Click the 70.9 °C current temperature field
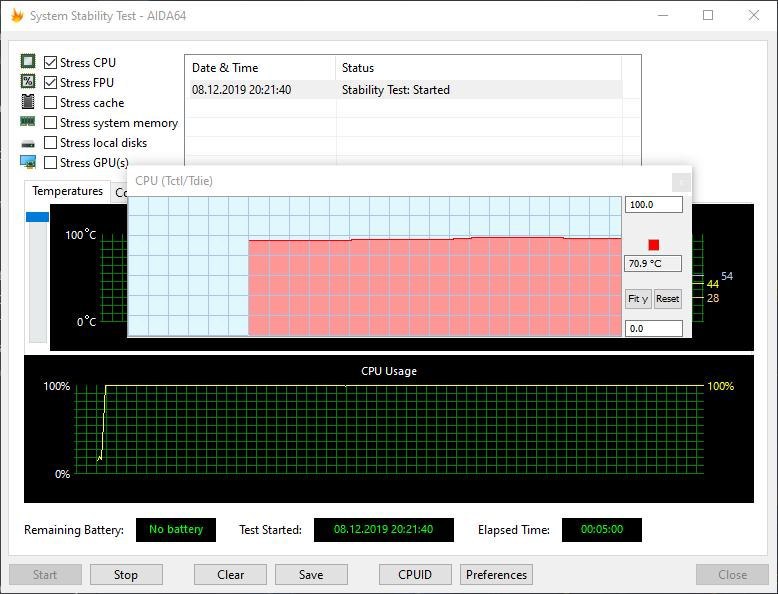 coord(653,264)
